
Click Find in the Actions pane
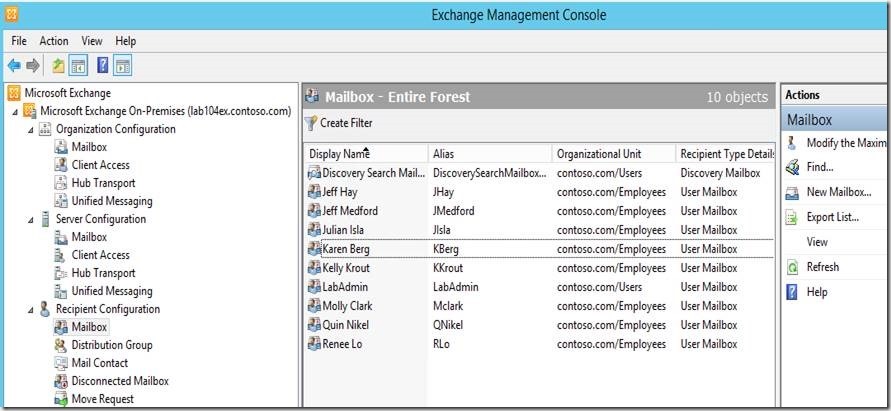(x=819, y=167)
